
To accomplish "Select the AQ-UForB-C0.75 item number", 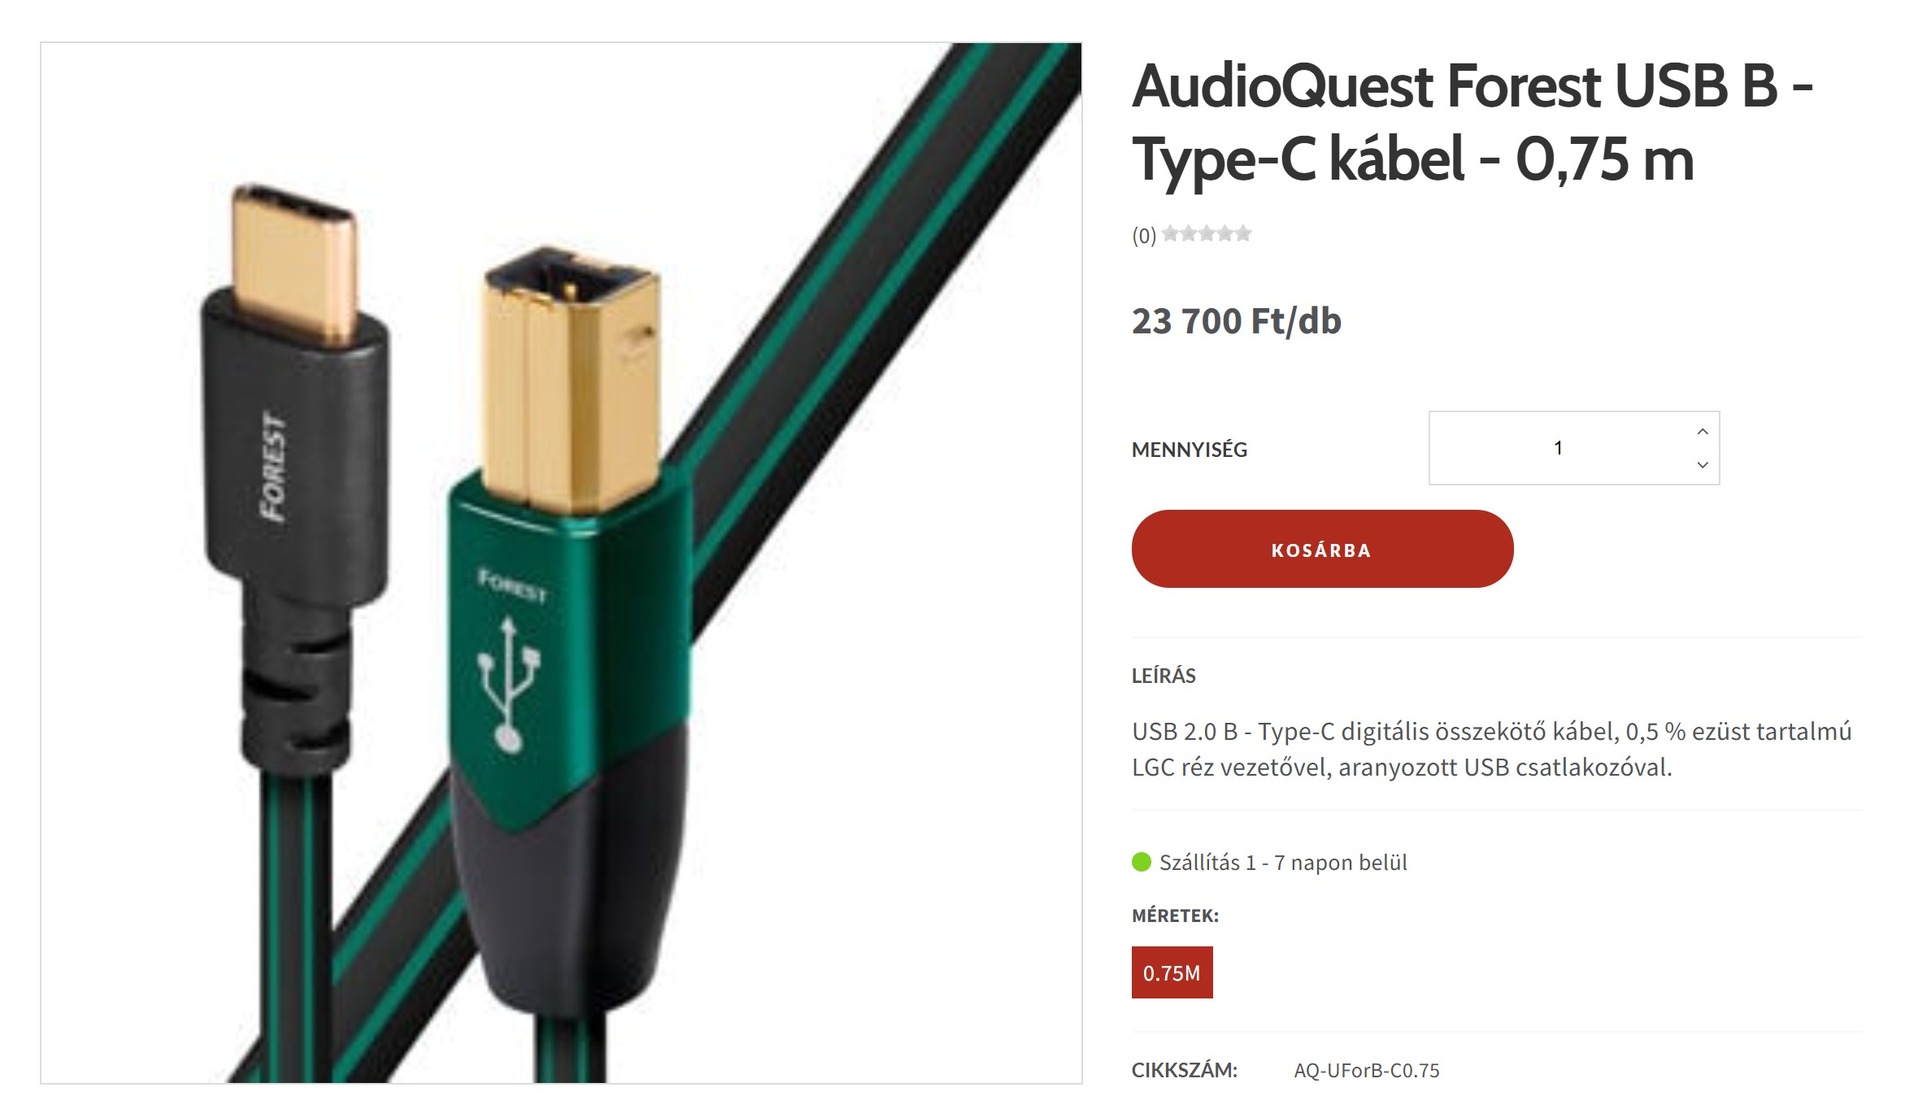I will pos(1366,1070).
